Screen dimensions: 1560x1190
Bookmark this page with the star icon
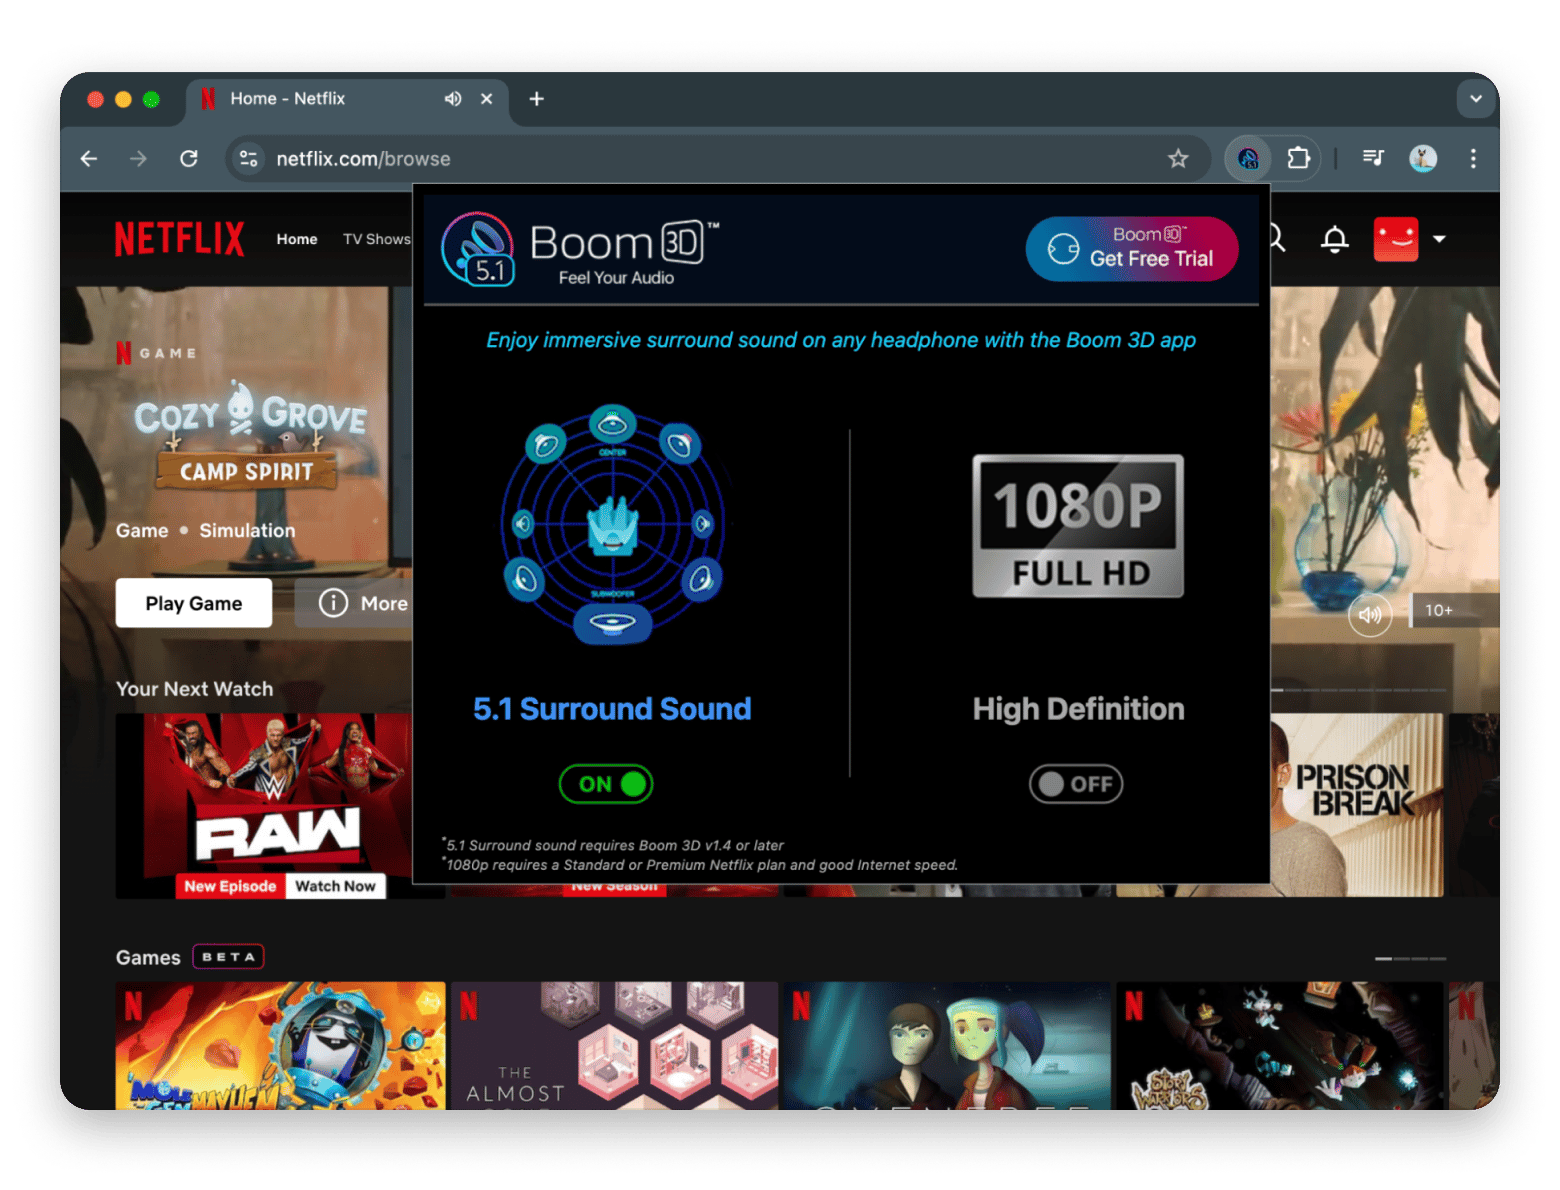coord(1178,158)
